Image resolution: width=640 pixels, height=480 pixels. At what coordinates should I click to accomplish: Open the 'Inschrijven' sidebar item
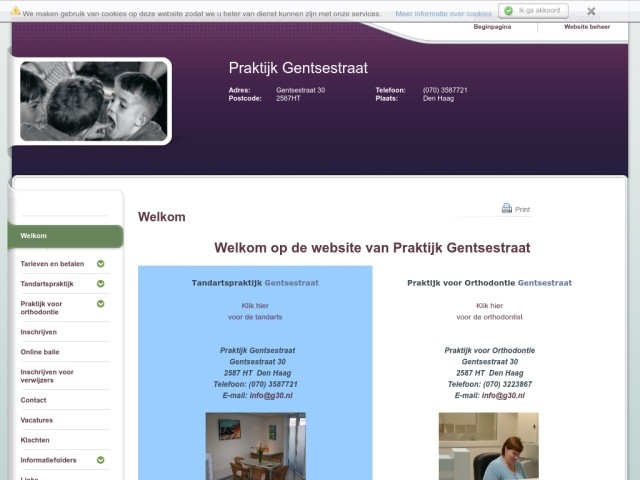click(39, 332)
